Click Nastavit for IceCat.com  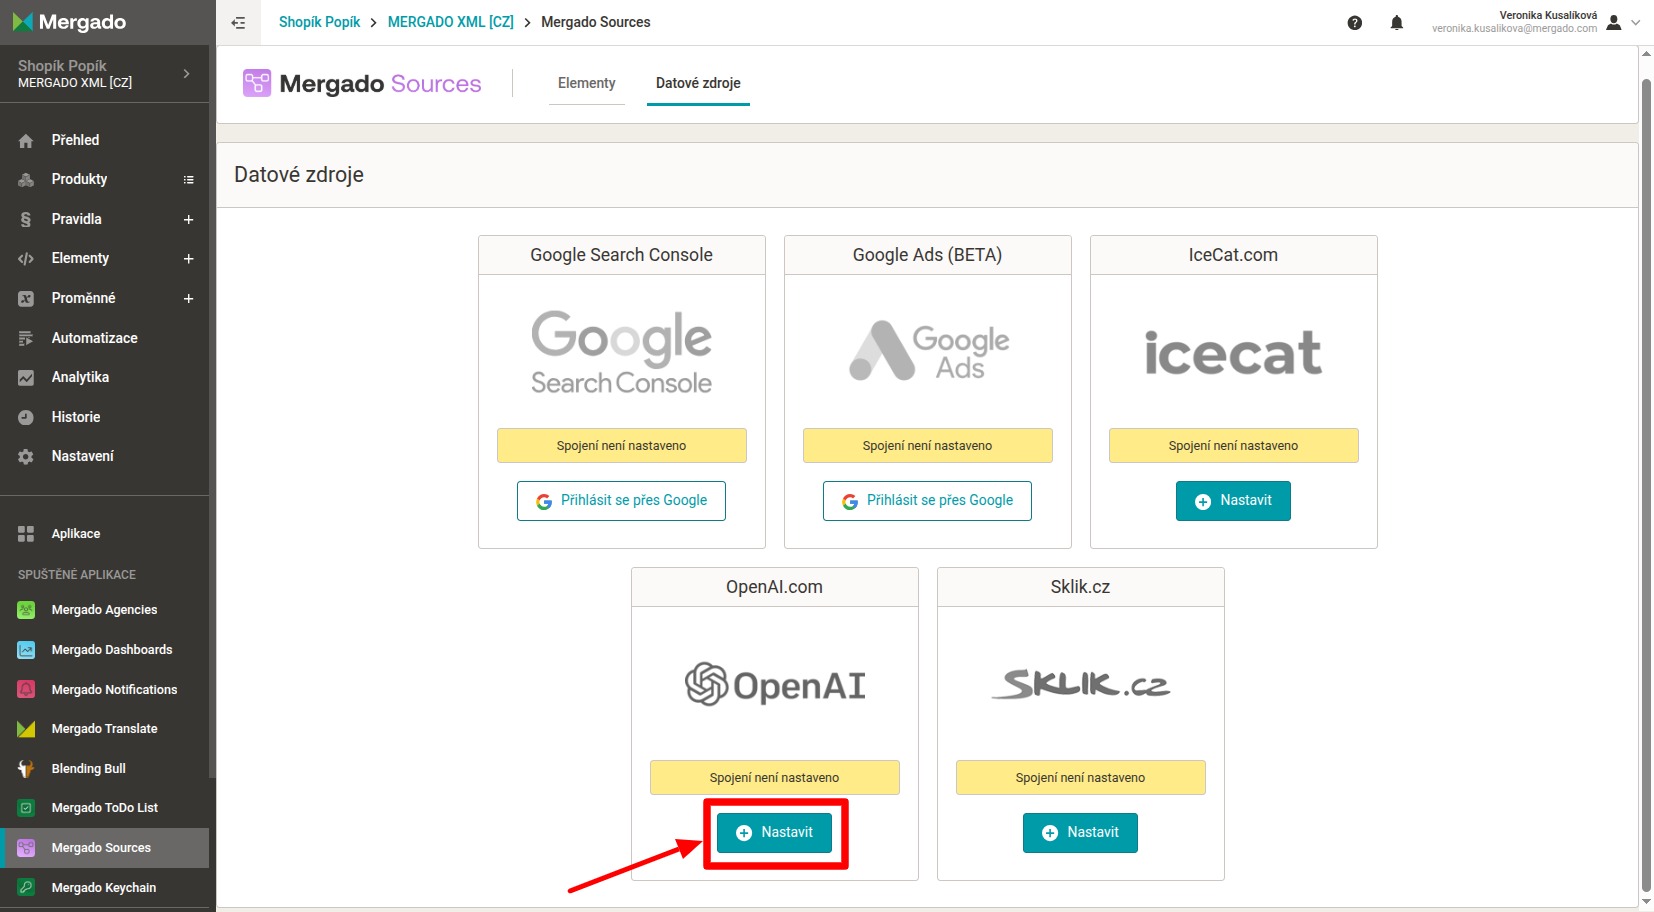pos(1233,501)
